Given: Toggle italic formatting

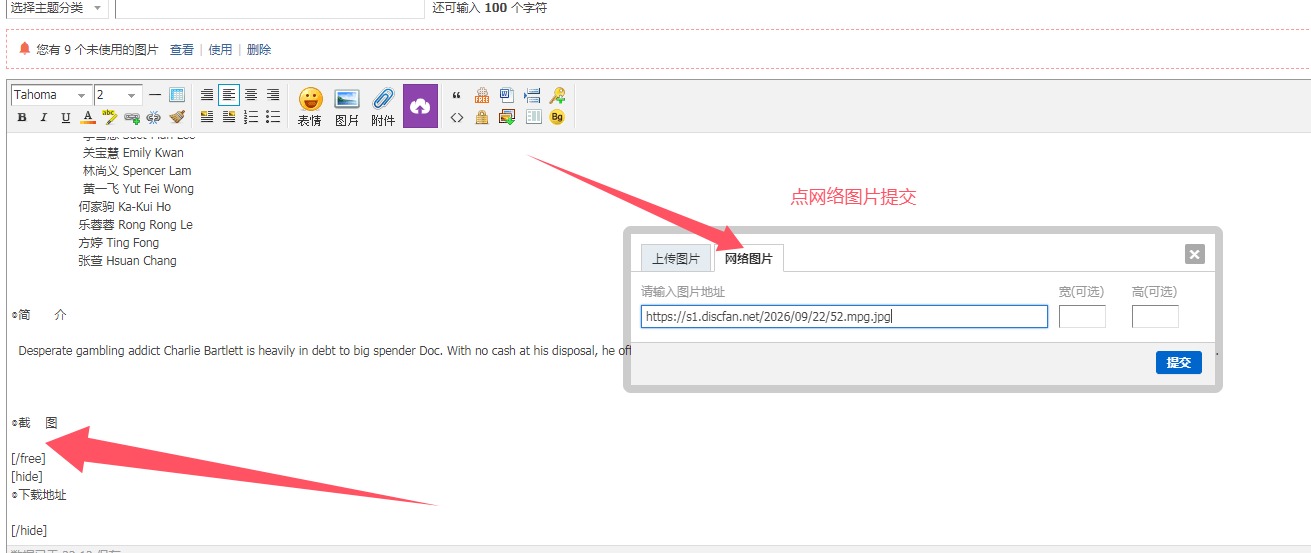Looking at the screenshot, I should click(x=44, y=117).
